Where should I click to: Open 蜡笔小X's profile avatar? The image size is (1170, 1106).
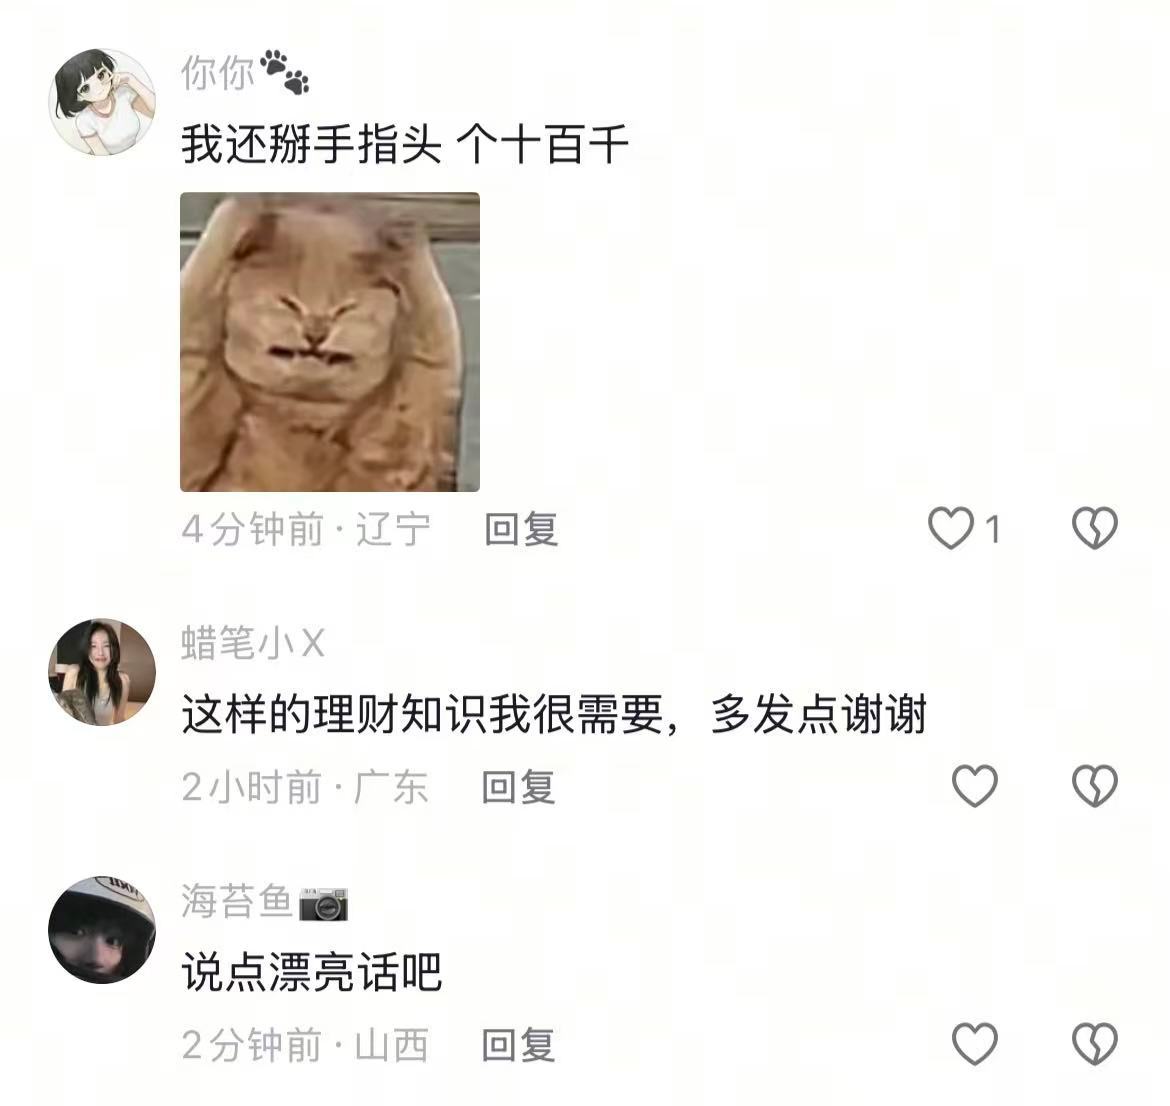click(x=102, y=672)
